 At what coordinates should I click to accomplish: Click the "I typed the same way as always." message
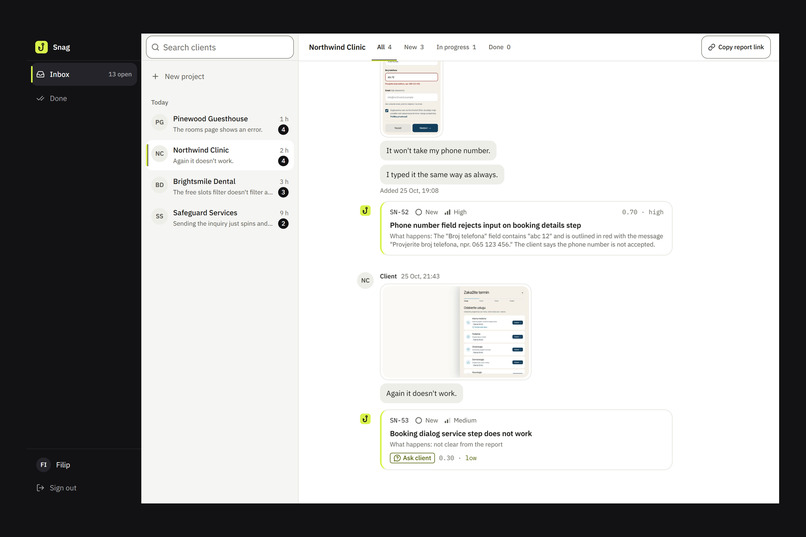pyautogui.click(x=442, y=175)
